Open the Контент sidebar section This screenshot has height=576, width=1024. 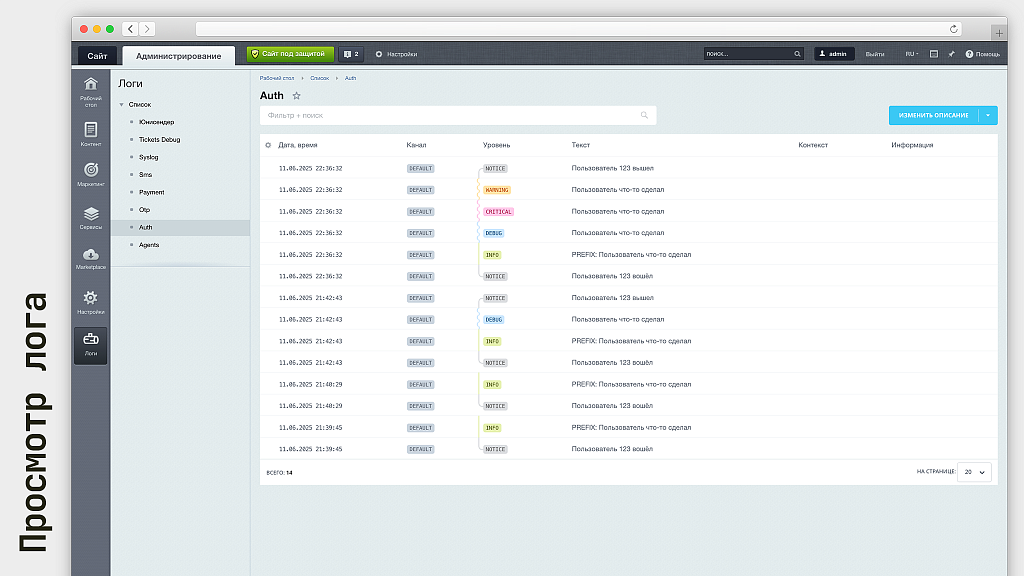pyautogui.click(x=90, y=134)
